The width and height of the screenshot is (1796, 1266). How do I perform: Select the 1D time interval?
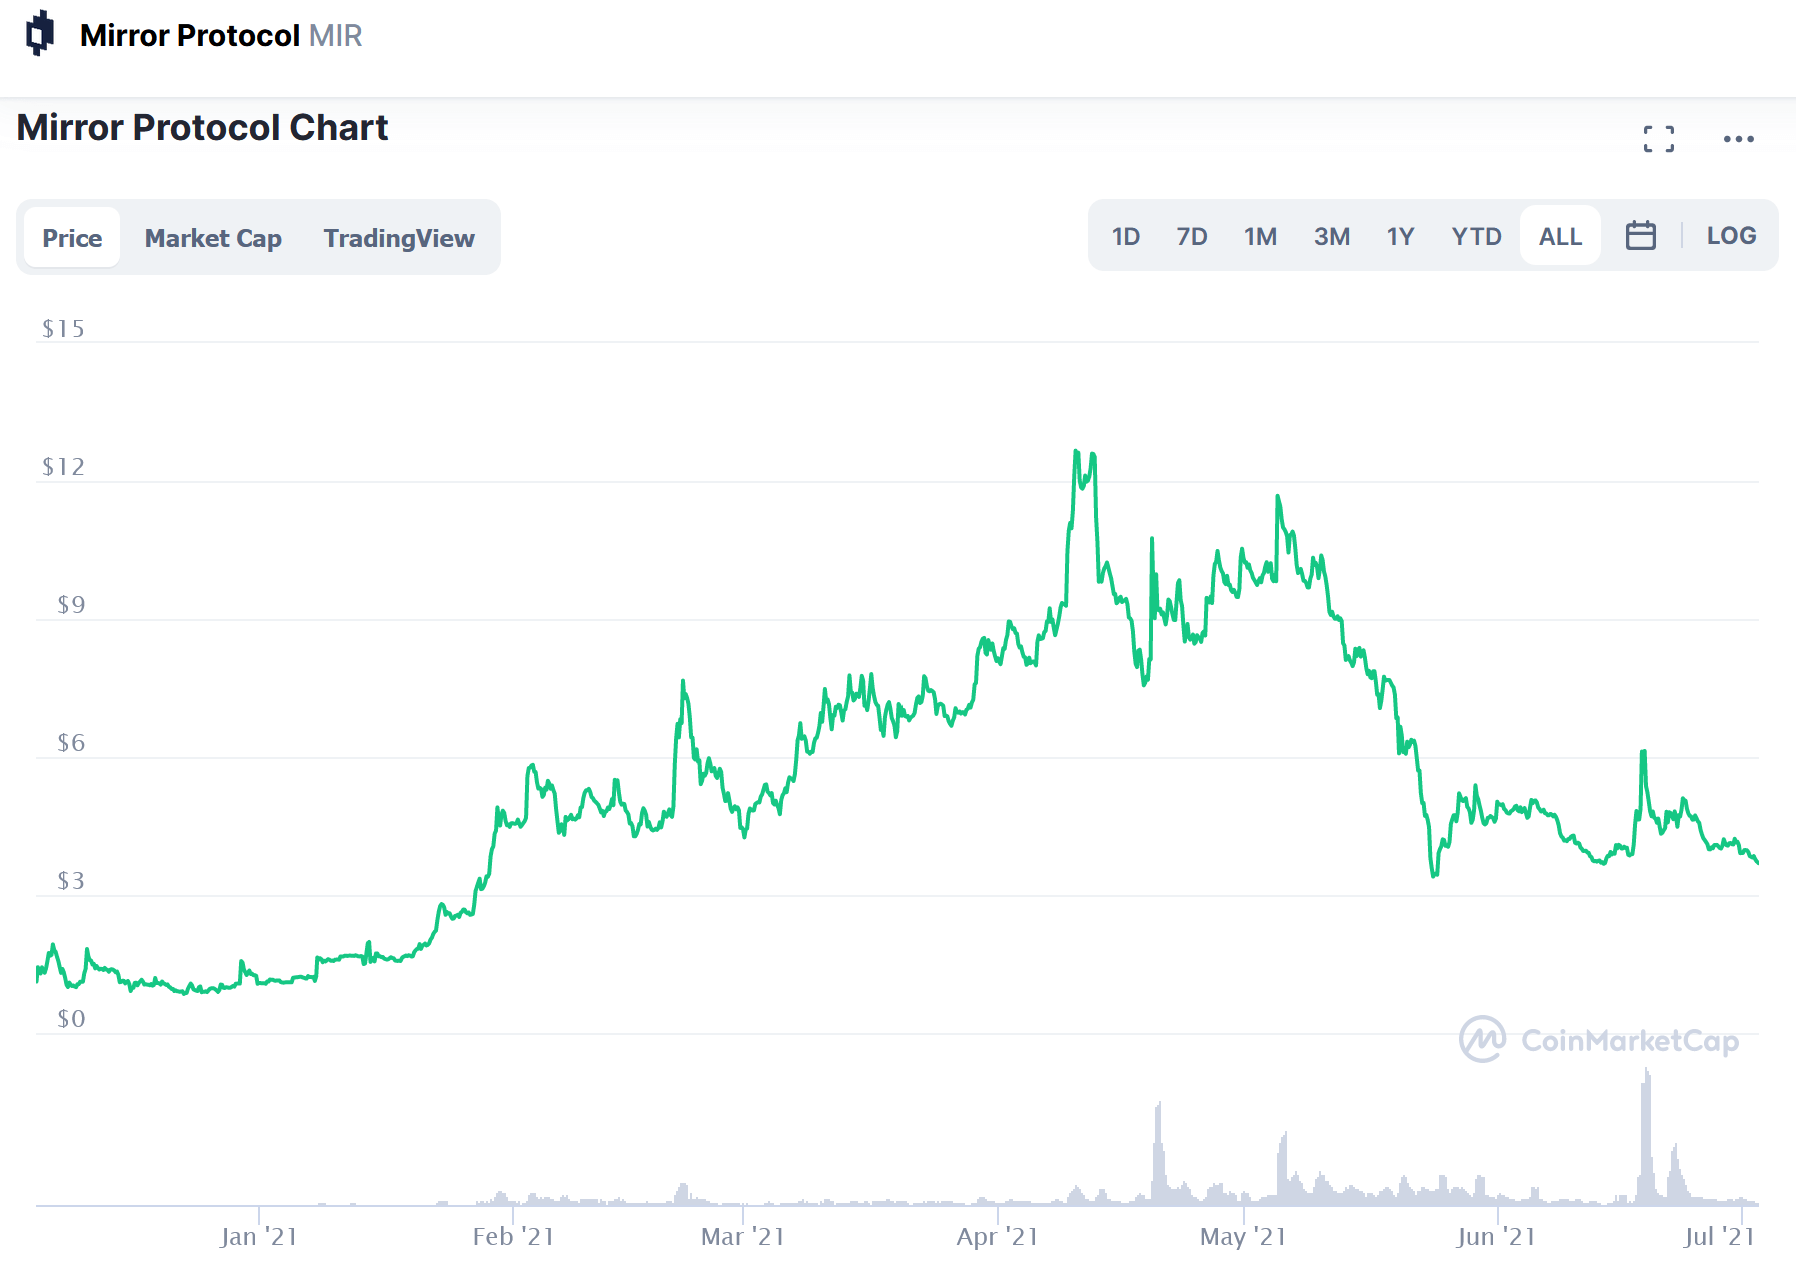click(1125, 236)
